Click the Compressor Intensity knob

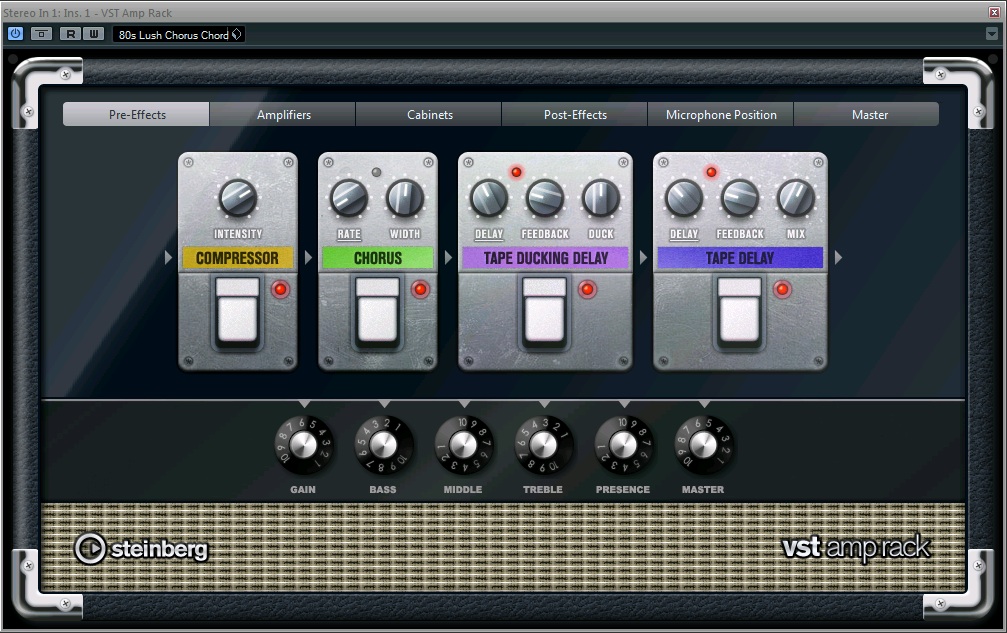click(238, 198)
